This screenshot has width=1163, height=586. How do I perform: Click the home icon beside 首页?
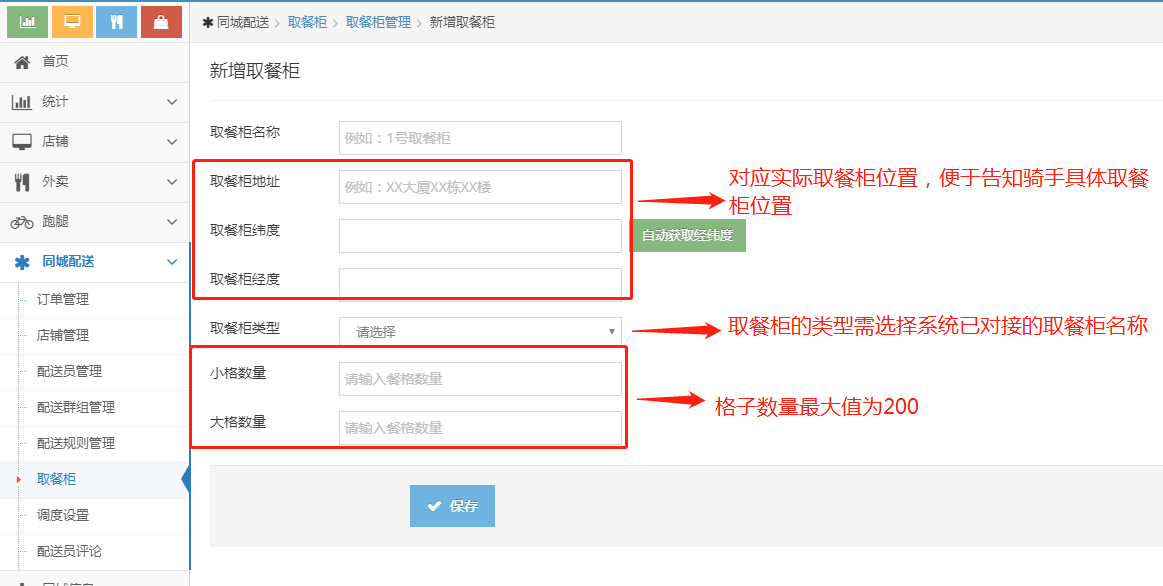click(x=22, y=62)
